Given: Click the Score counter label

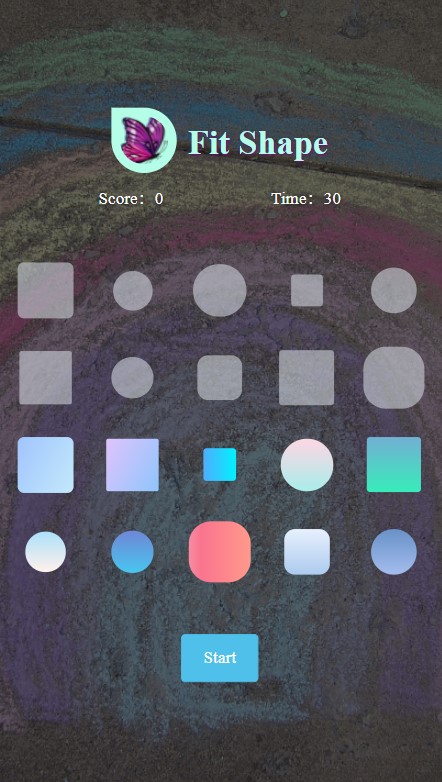Looking at the screenshot, I should coord(131,198).
